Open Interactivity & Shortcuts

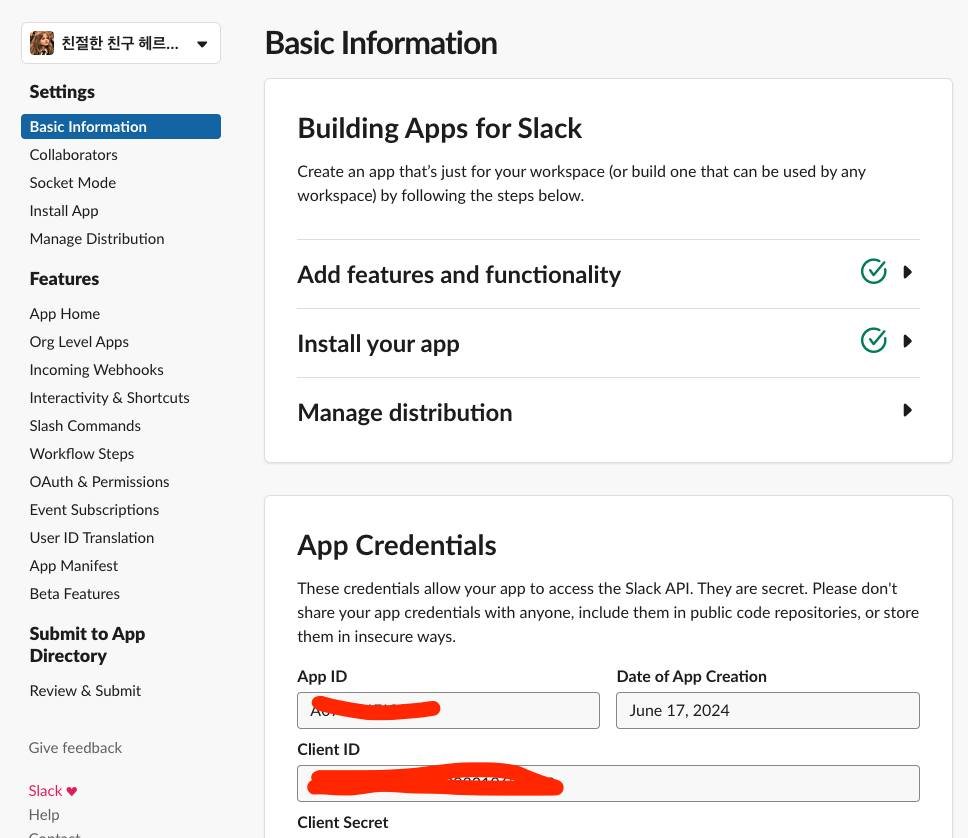point(109,398)
